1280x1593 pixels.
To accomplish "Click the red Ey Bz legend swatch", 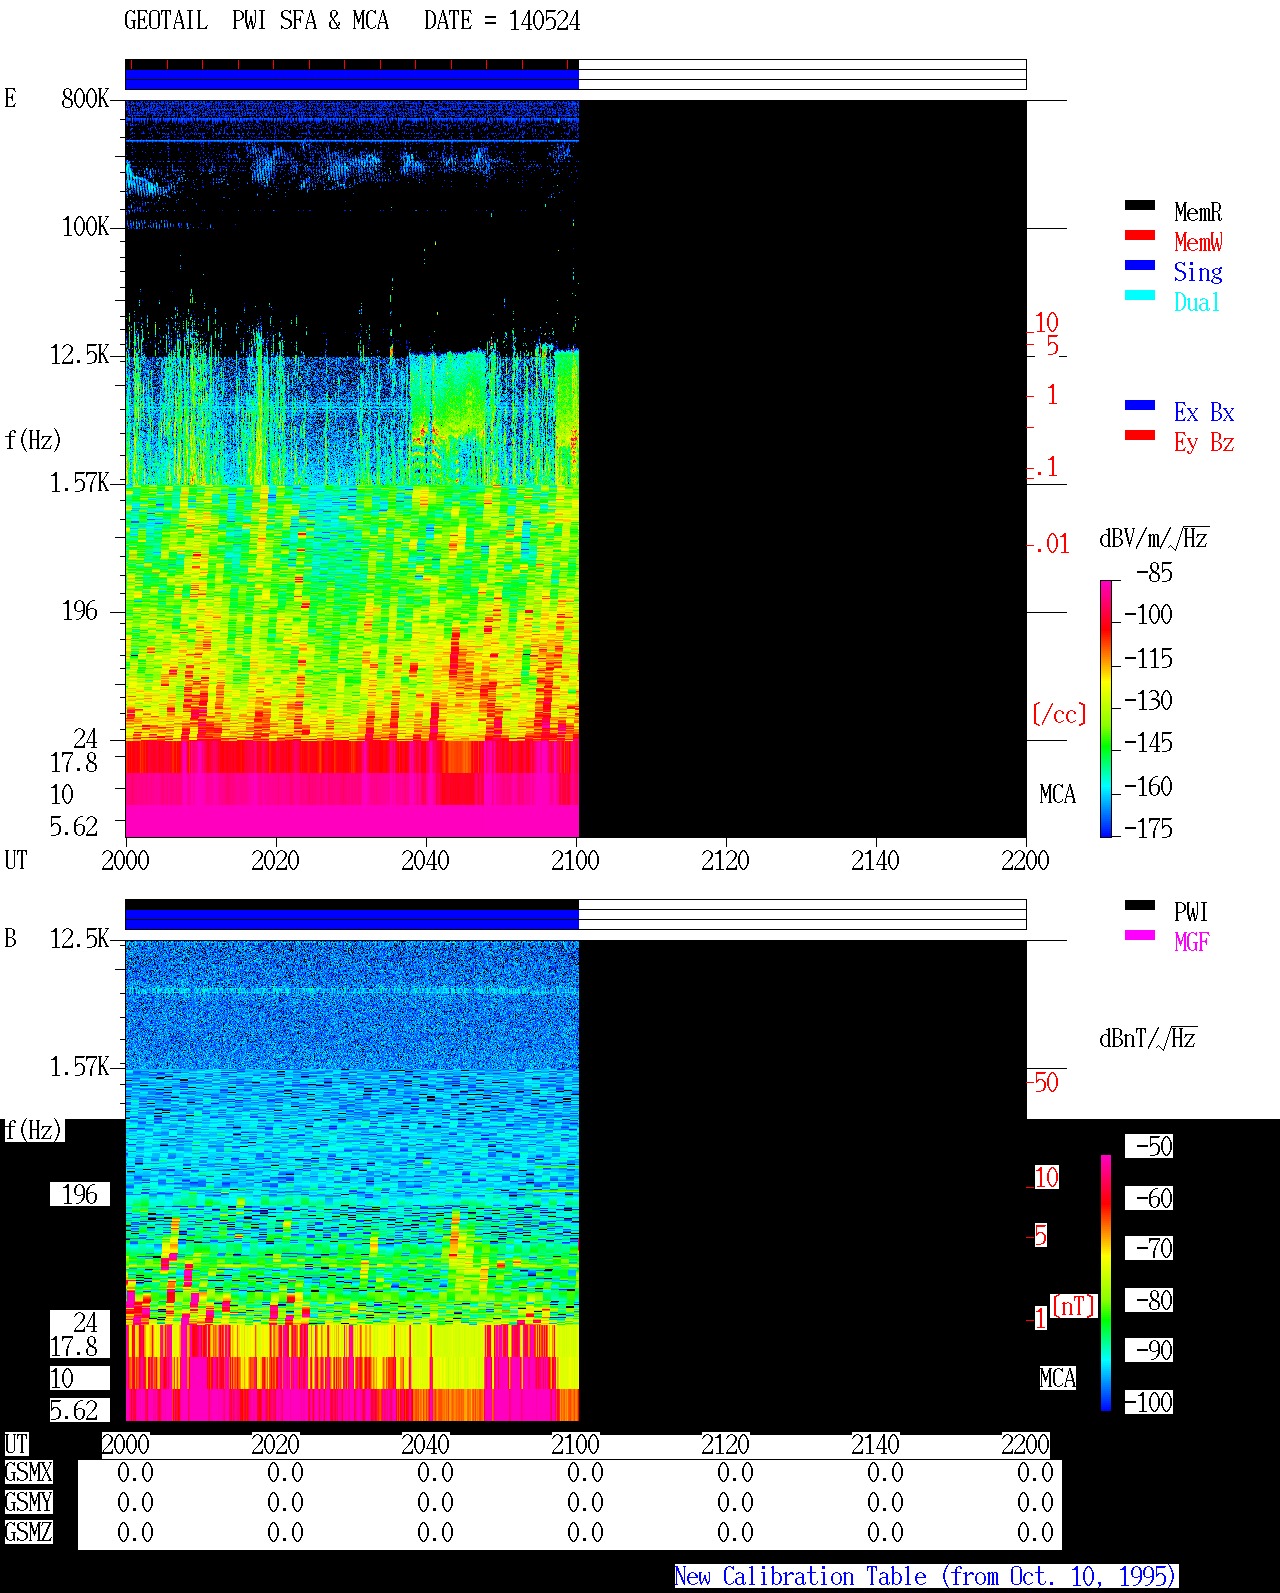I will click(x=1140, y=435).
